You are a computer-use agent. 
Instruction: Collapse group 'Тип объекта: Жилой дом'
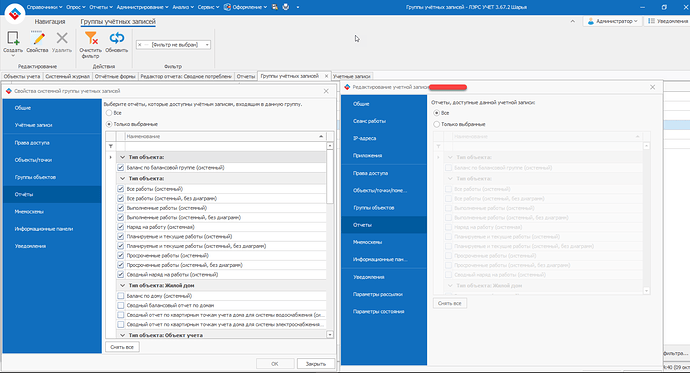122,285
